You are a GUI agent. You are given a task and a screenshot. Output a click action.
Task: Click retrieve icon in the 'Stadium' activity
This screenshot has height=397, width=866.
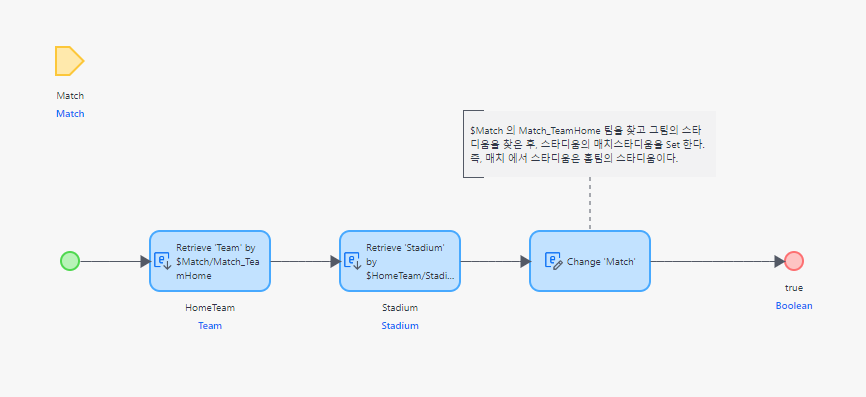coord(352,261)
